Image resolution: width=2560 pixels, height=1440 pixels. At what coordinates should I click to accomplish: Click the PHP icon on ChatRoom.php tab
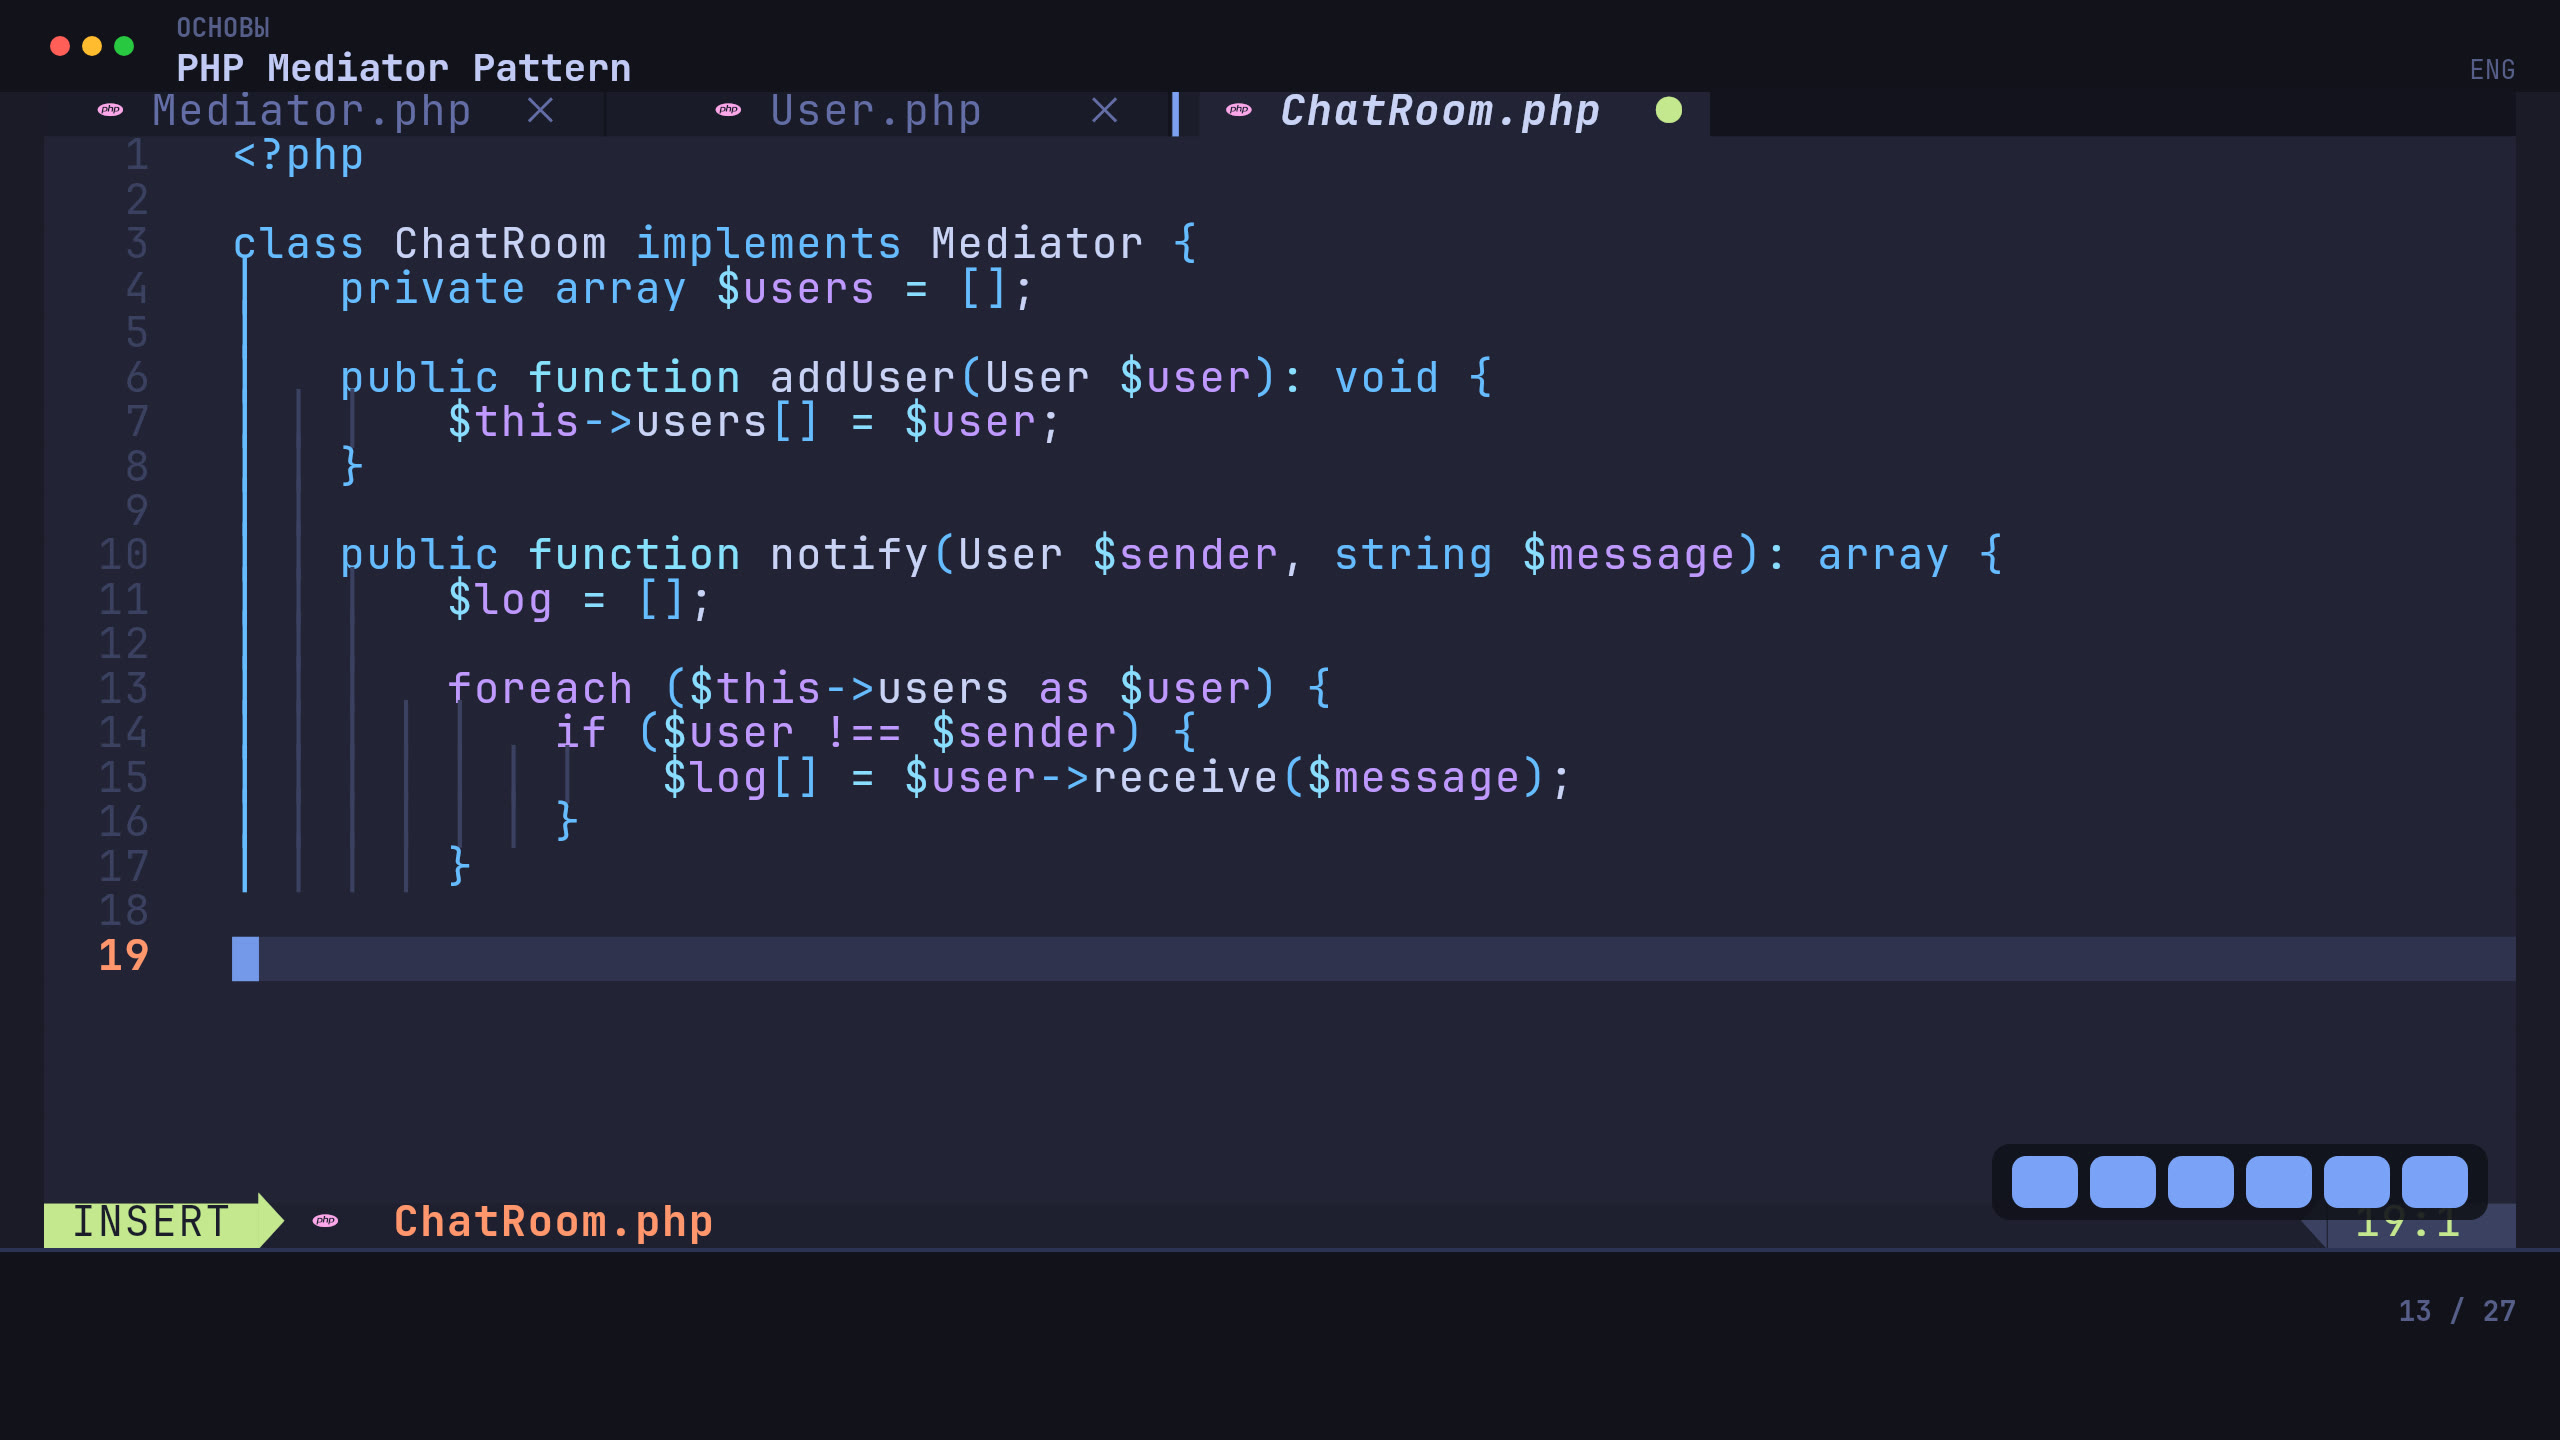point(1239,110)
